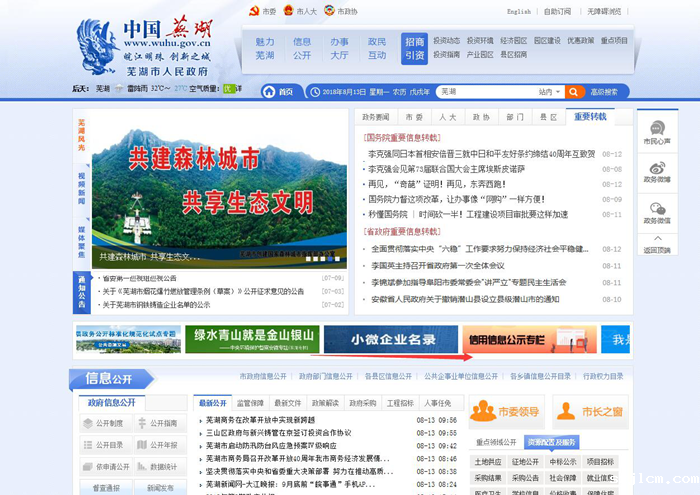Image resolution: width=700 pixels, height=495 pixels.
Task: Open 芜湖市启动防汛防台风应急预案 article
Action: (271, 446)
